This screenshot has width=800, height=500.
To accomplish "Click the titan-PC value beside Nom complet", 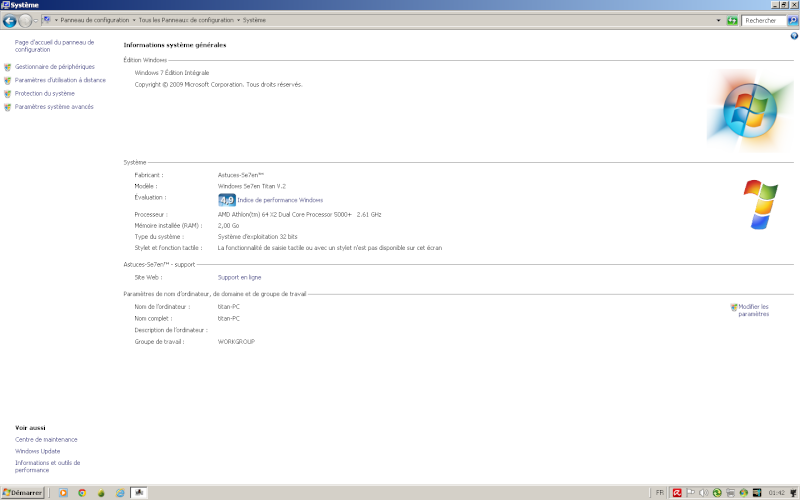I will point(229,318).
